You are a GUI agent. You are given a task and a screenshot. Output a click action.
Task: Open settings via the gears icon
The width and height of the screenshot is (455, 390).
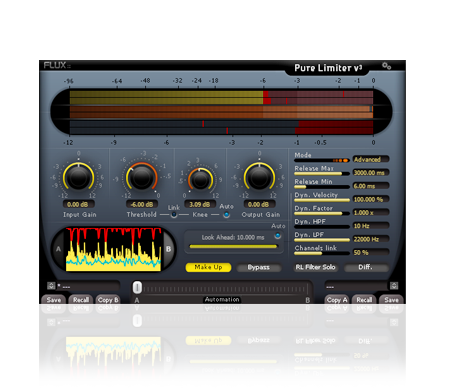[386, 66]
